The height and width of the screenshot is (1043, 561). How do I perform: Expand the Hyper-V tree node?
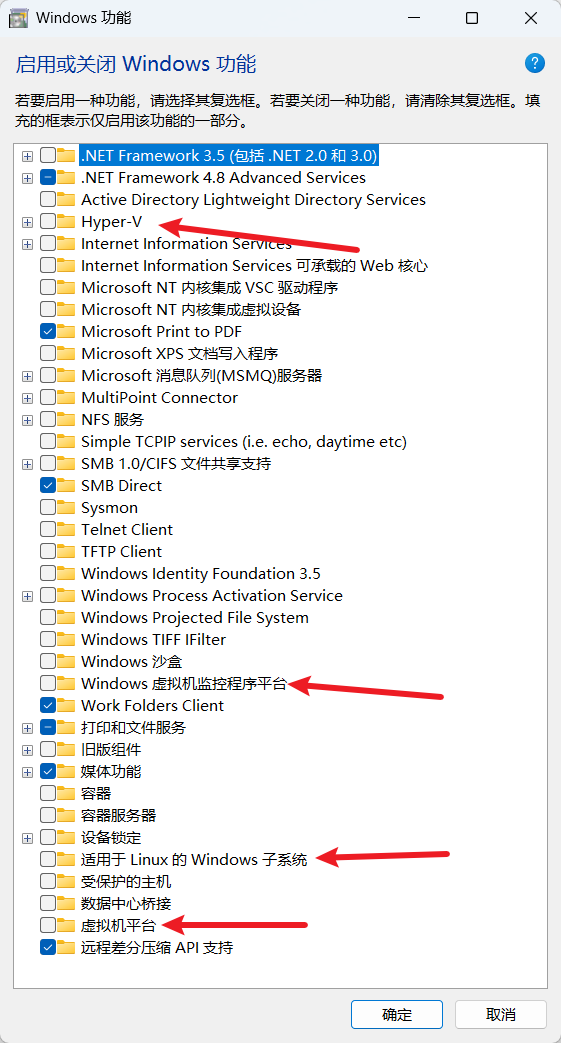(27, 222)
